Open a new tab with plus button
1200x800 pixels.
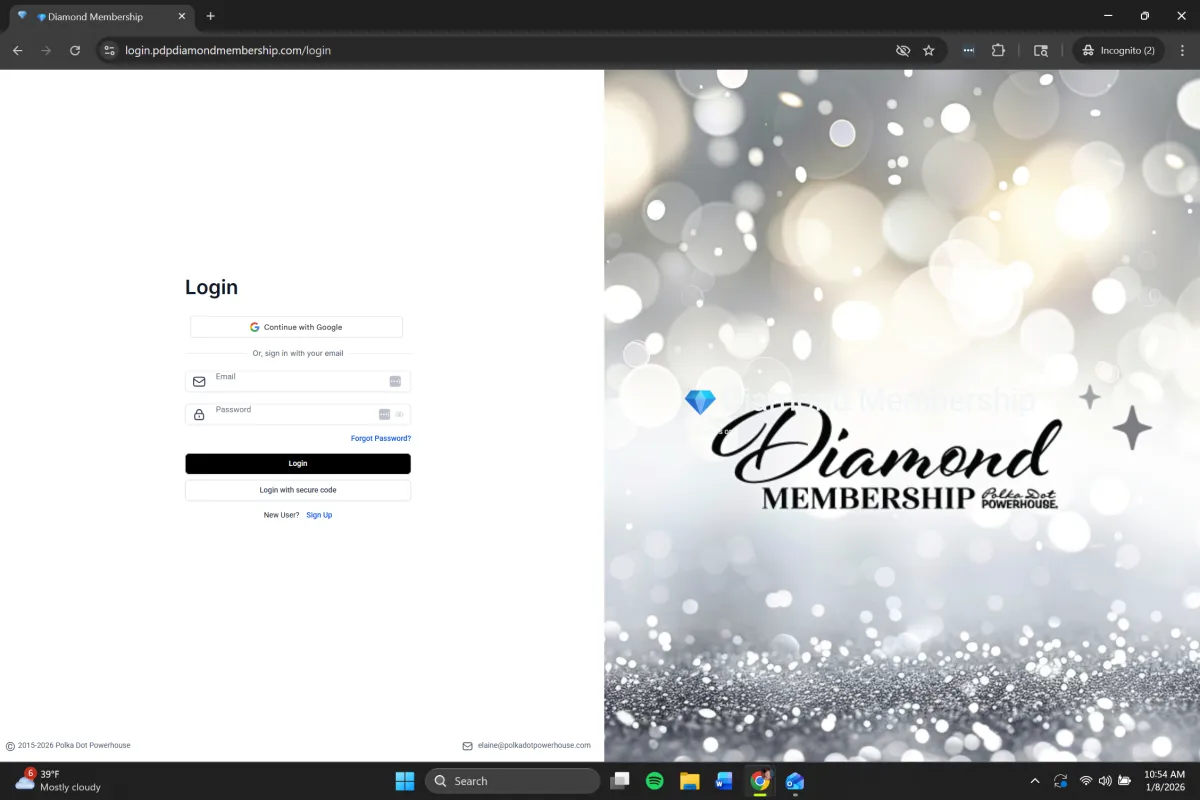(x=210, y=16)
